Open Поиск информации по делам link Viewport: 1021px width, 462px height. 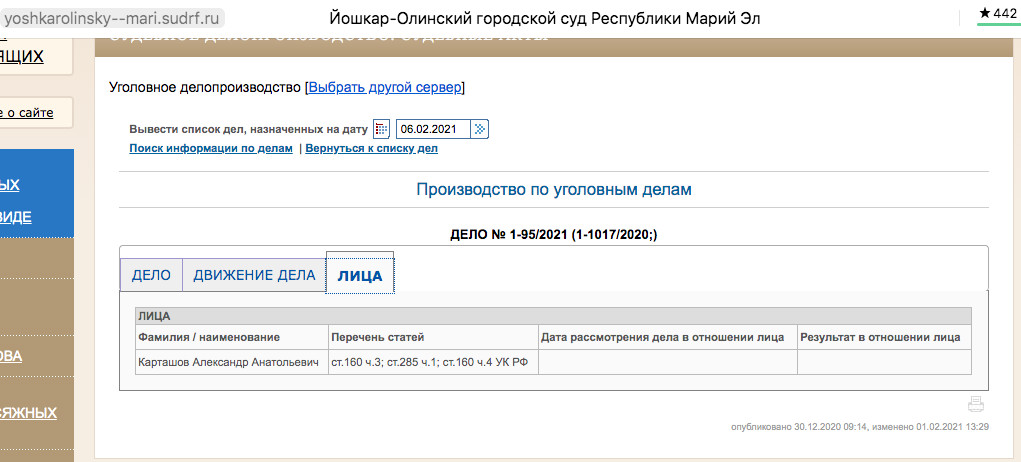(x=211, y=148)
